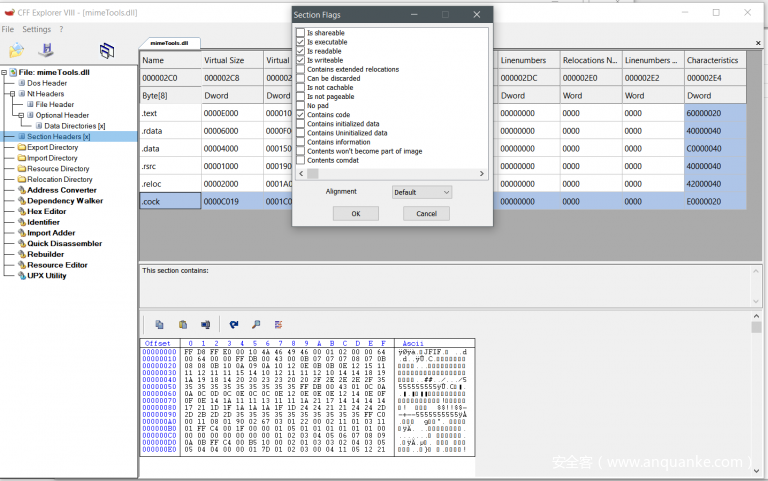The width and height of the screenshot is (768, 481).
Task: Click the paste icon in hex toolbar
Action: 182,324
